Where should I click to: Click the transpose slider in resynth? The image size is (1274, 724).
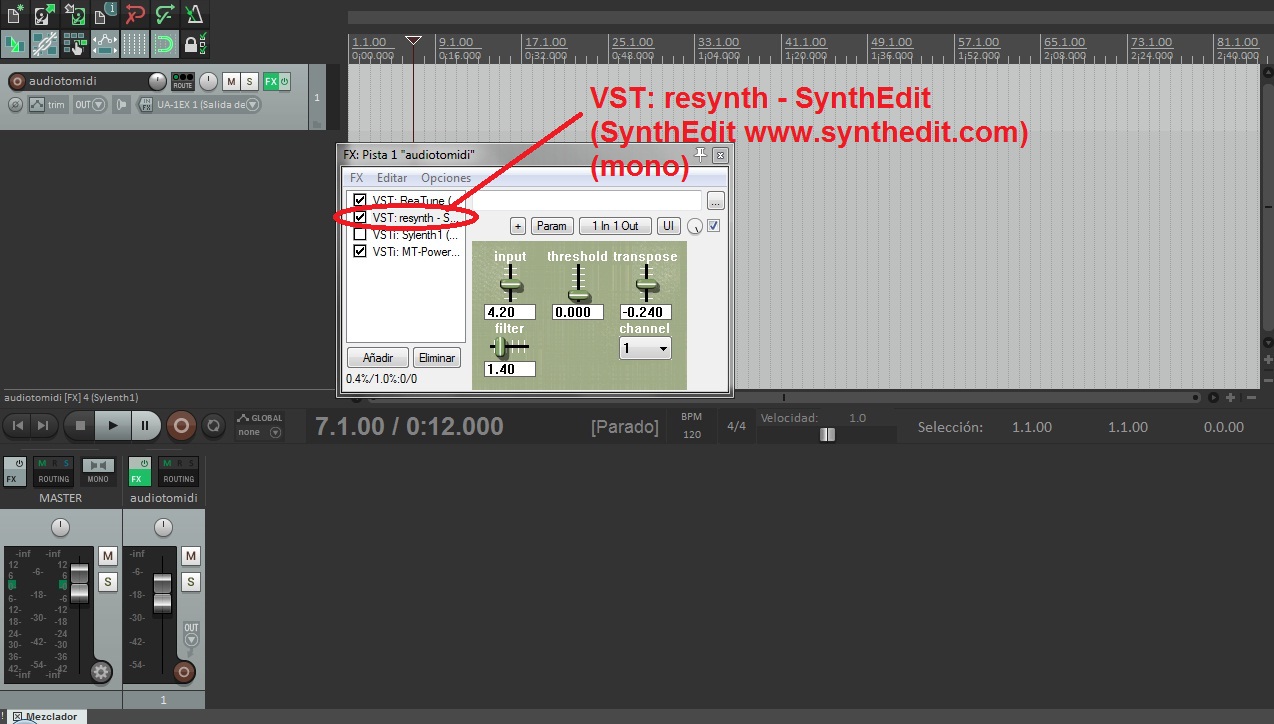click(646, 284)
